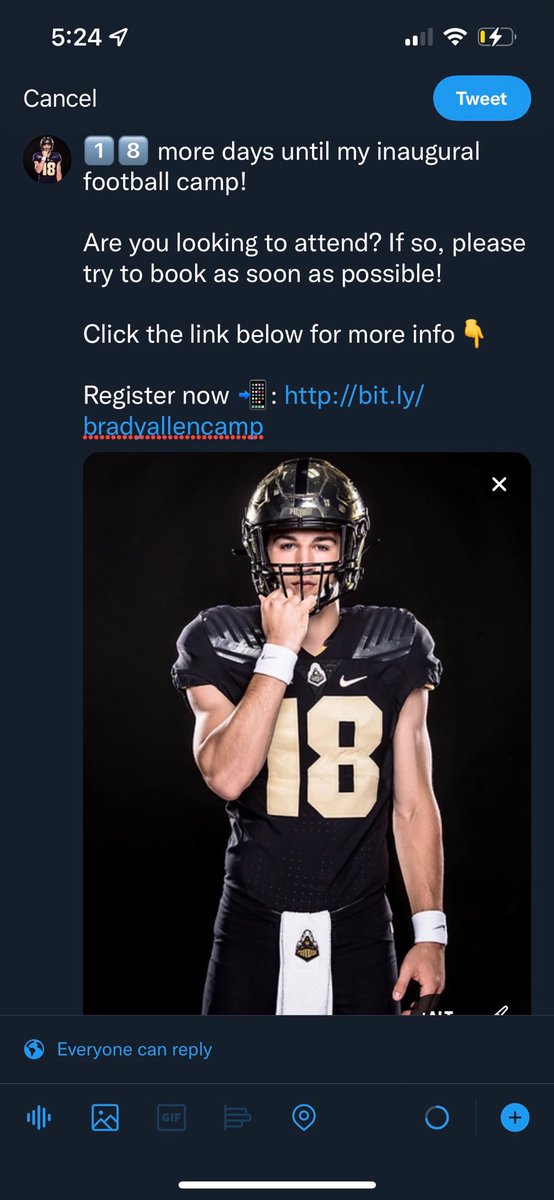Click the character count progress circle
Image resolution: width=554 pixels, height=1200 pixels.
click(x=437, y=1117)
